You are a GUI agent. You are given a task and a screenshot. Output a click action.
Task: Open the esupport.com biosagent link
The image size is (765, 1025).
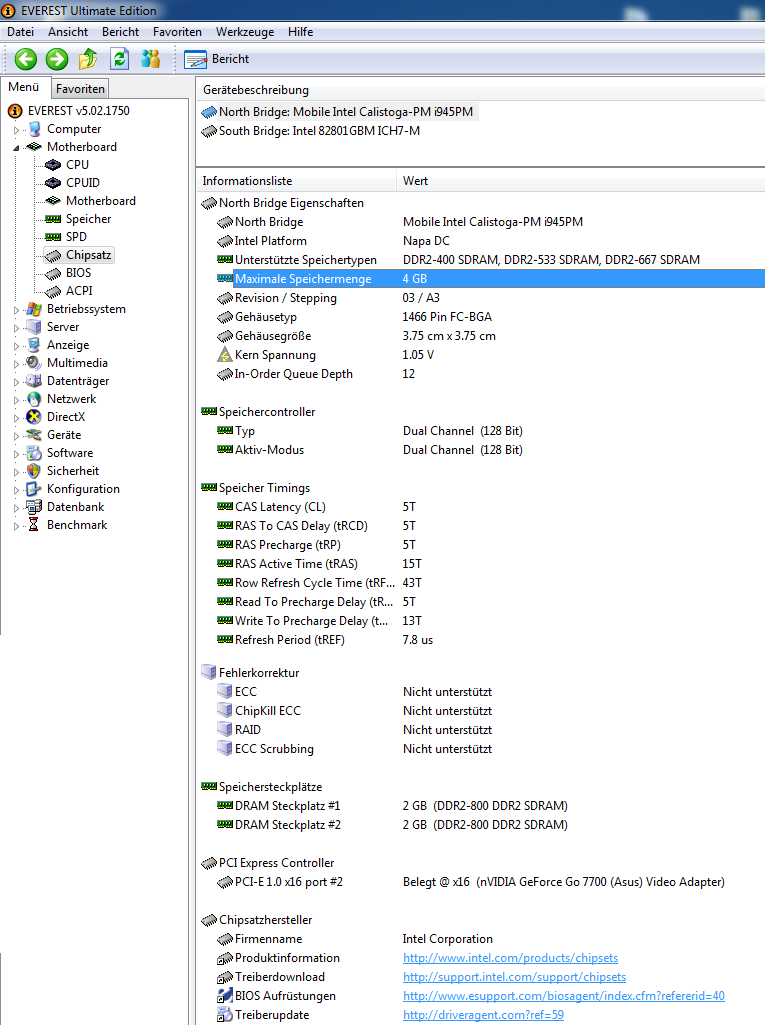click(x=564, y=996)
